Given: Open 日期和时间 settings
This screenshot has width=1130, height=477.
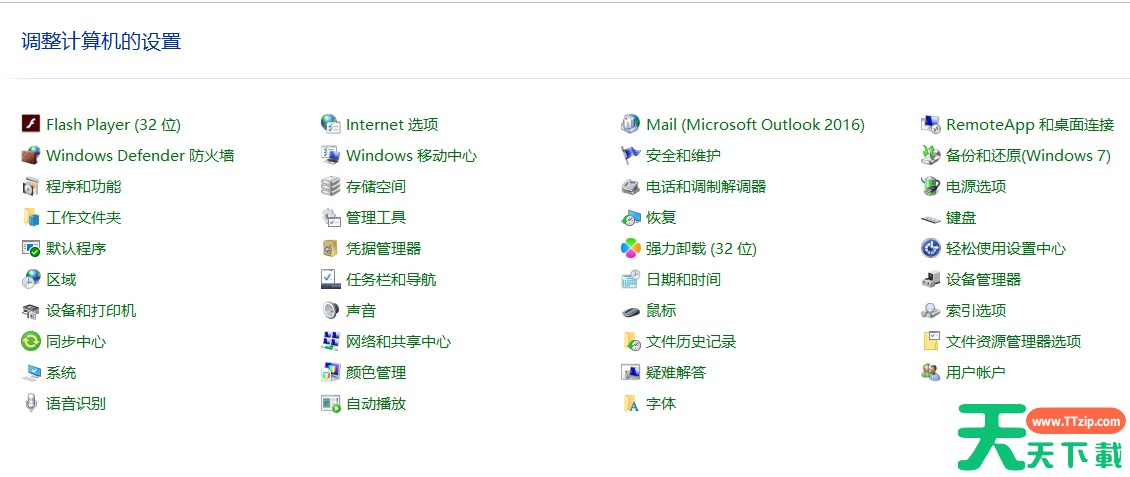Looking at the screenshot, I should coord(684,279).
